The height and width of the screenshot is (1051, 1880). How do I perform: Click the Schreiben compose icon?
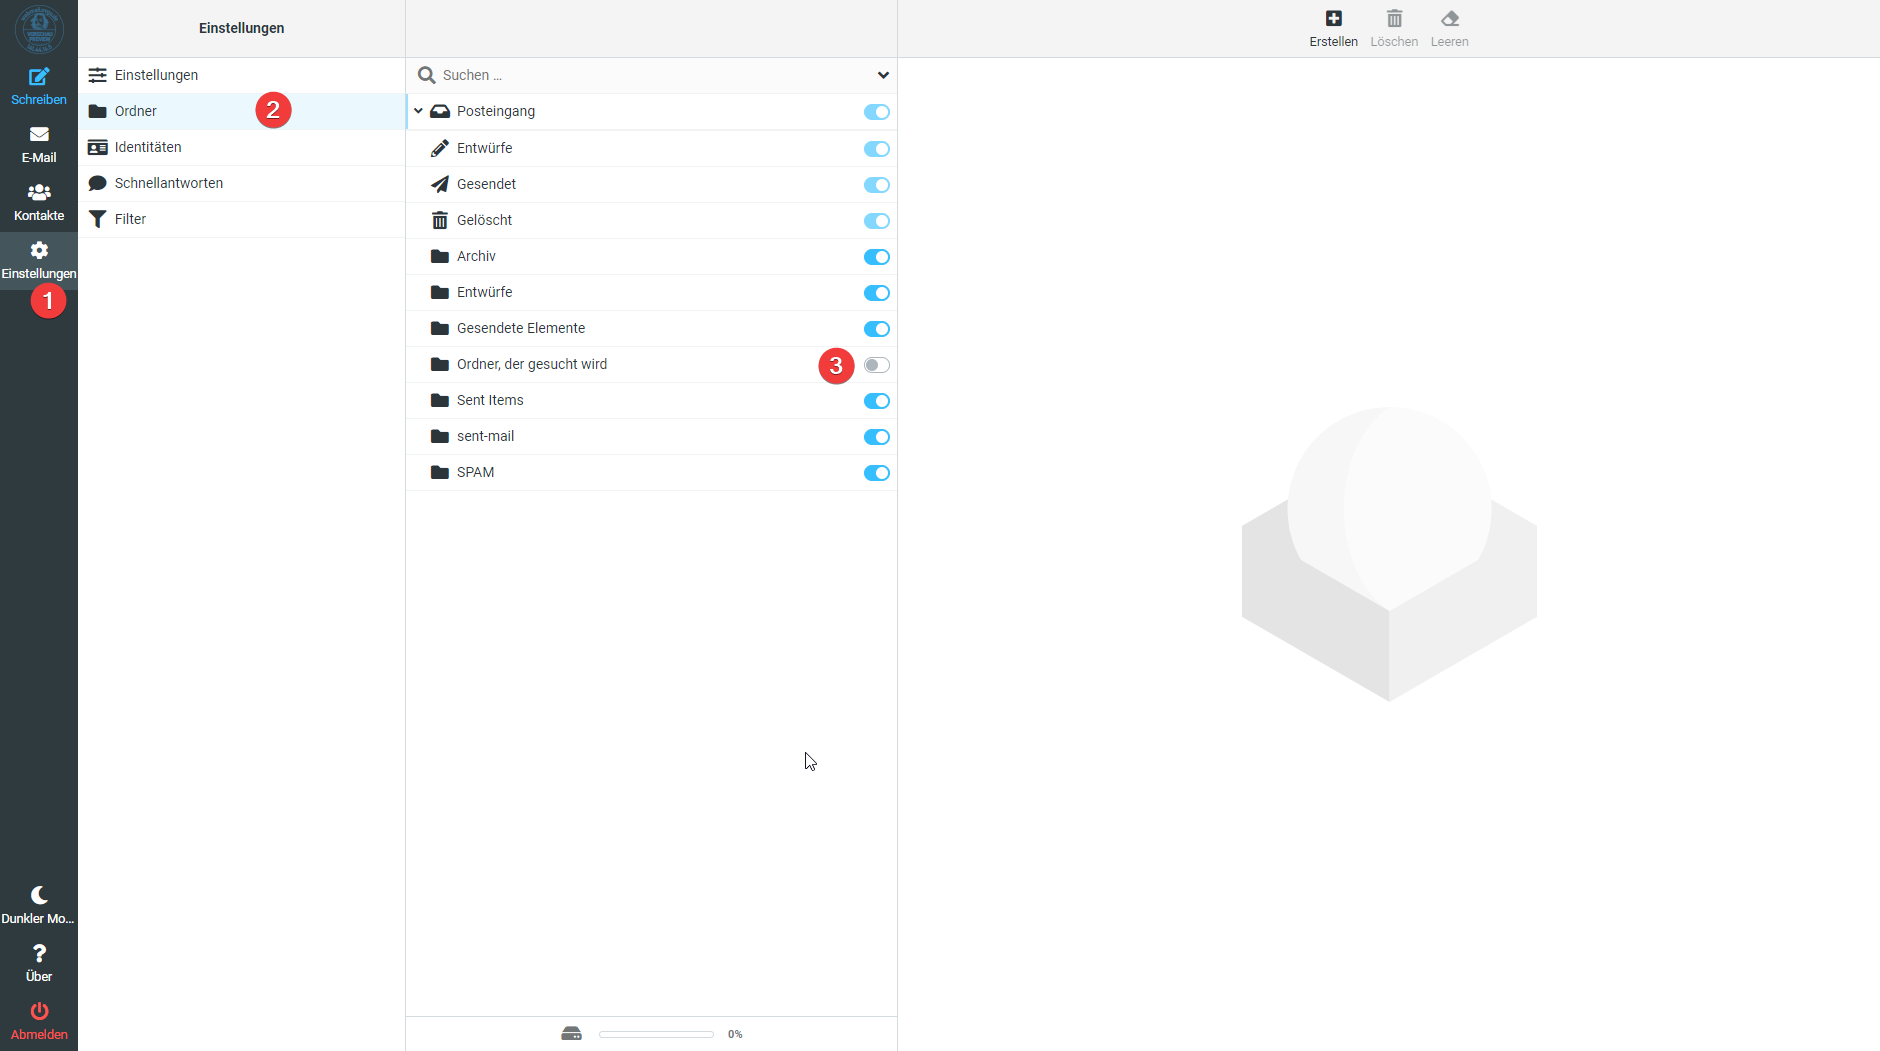click(x=39, y=77)
